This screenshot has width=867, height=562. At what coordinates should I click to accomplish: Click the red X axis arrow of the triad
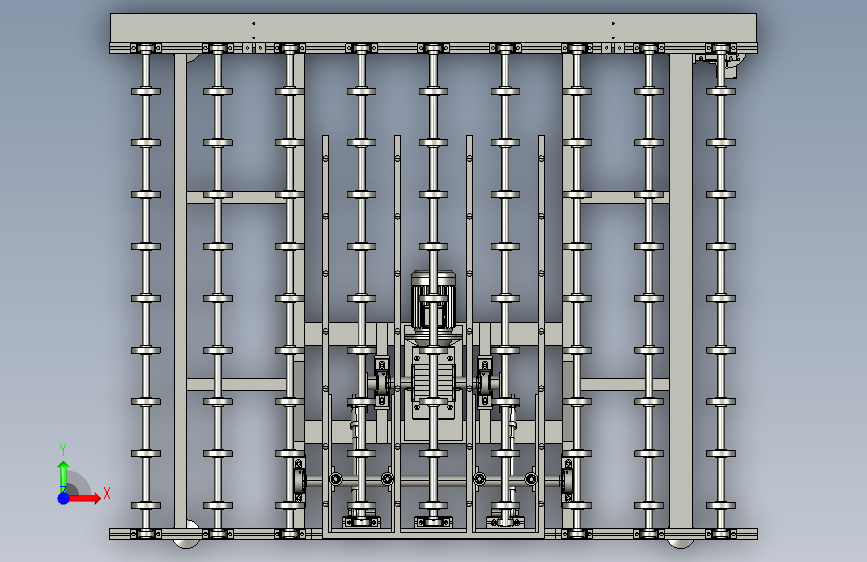(84, 498)
